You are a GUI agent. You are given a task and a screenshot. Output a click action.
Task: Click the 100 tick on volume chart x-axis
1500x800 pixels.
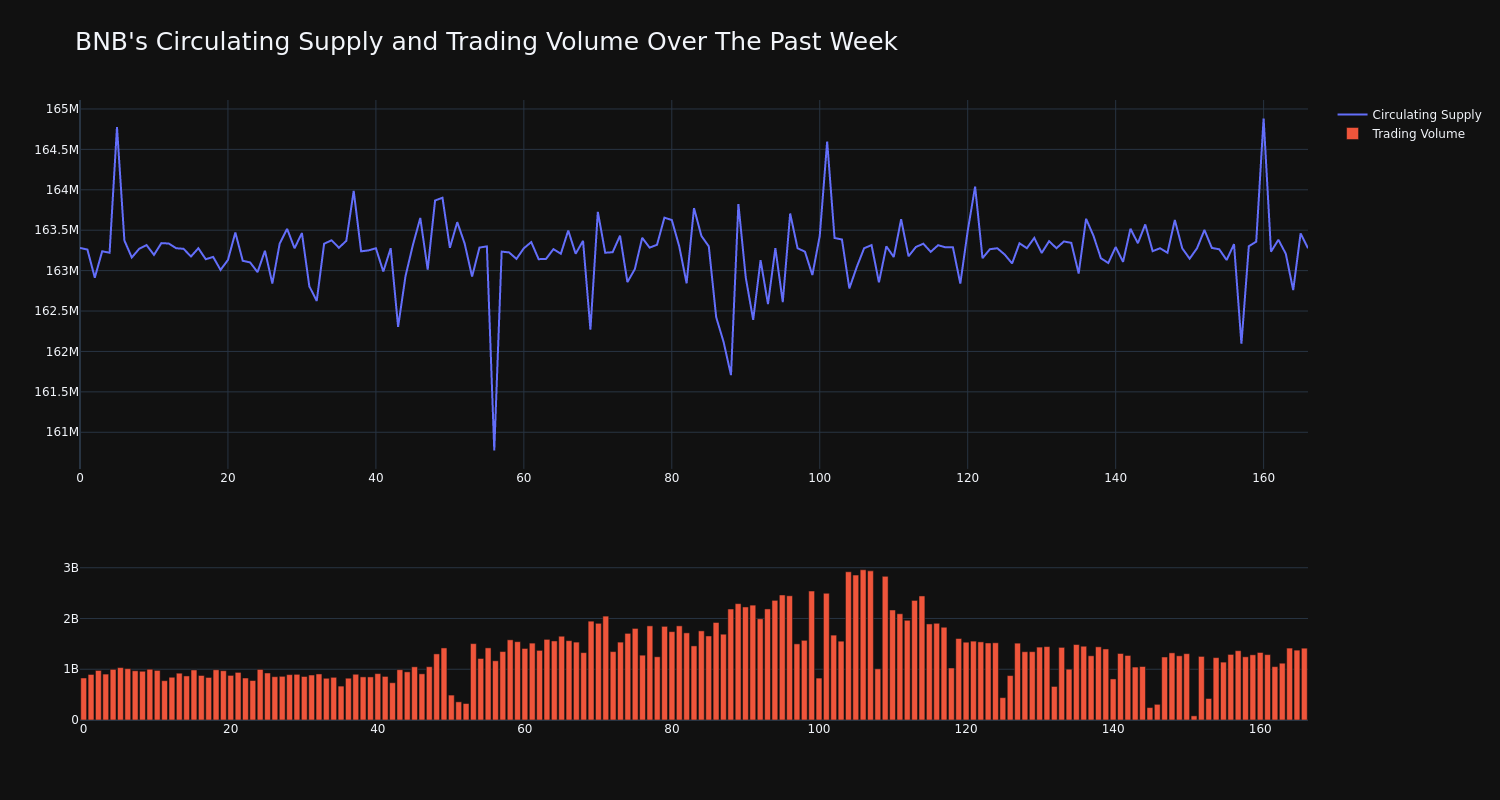(x=819, y=729)
